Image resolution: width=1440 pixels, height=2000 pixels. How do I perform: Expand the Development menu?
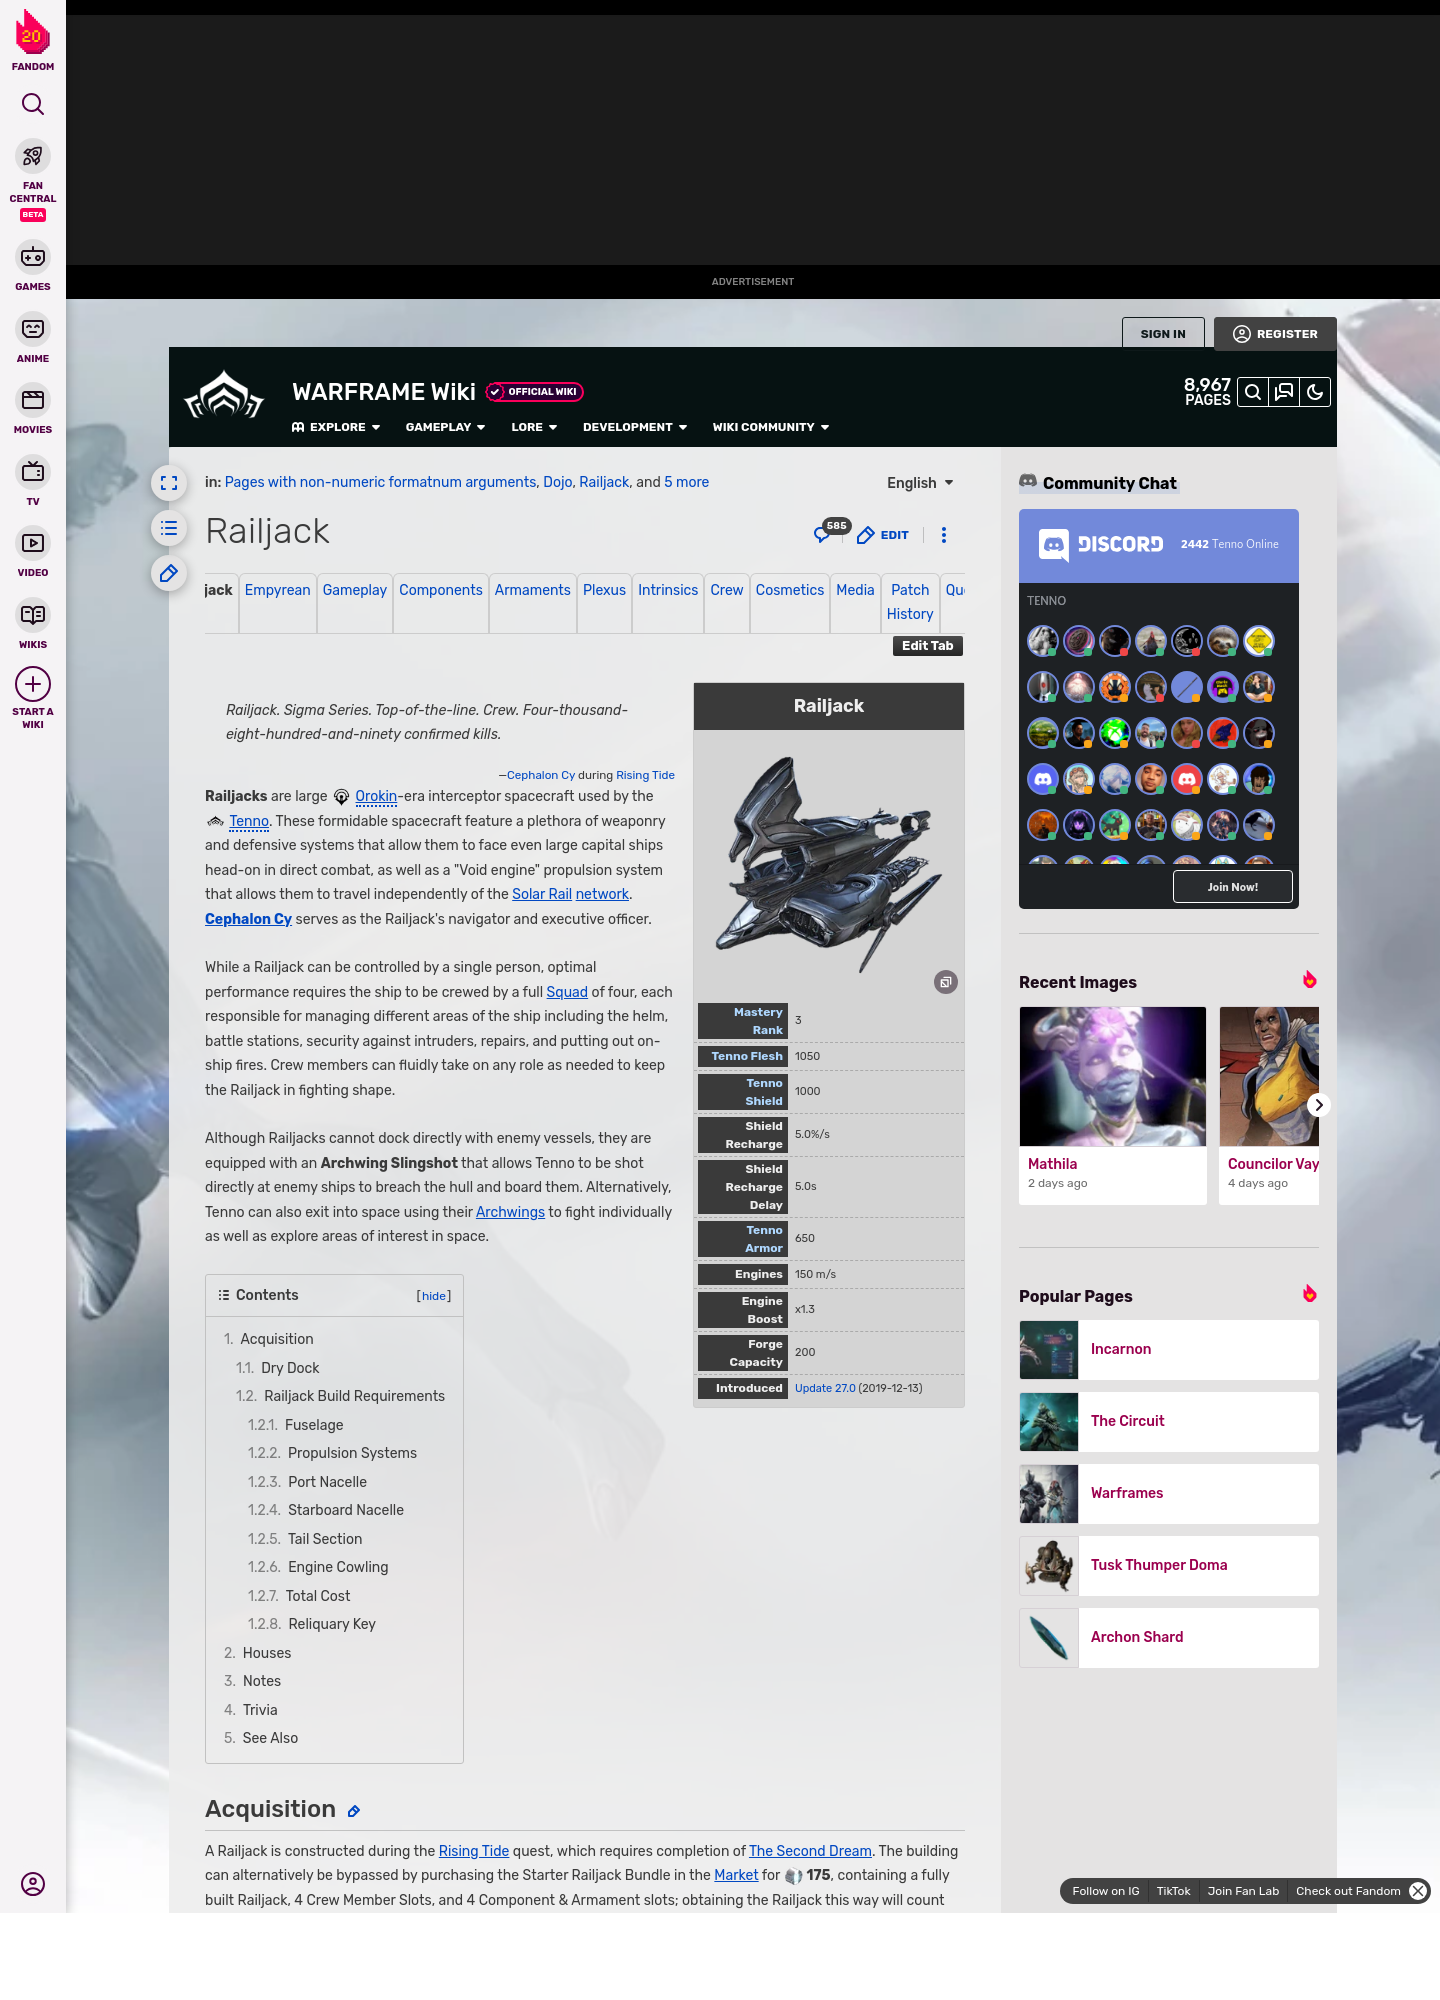click(635, 427)
